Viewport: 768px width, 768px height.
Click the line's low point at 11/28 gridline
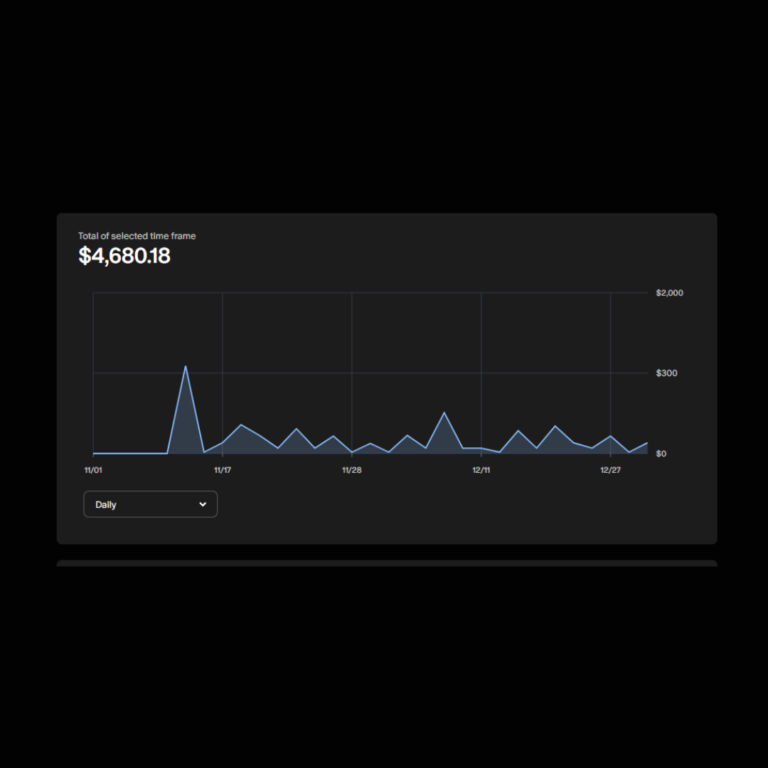pyautogui.click(x=351, y=452)
